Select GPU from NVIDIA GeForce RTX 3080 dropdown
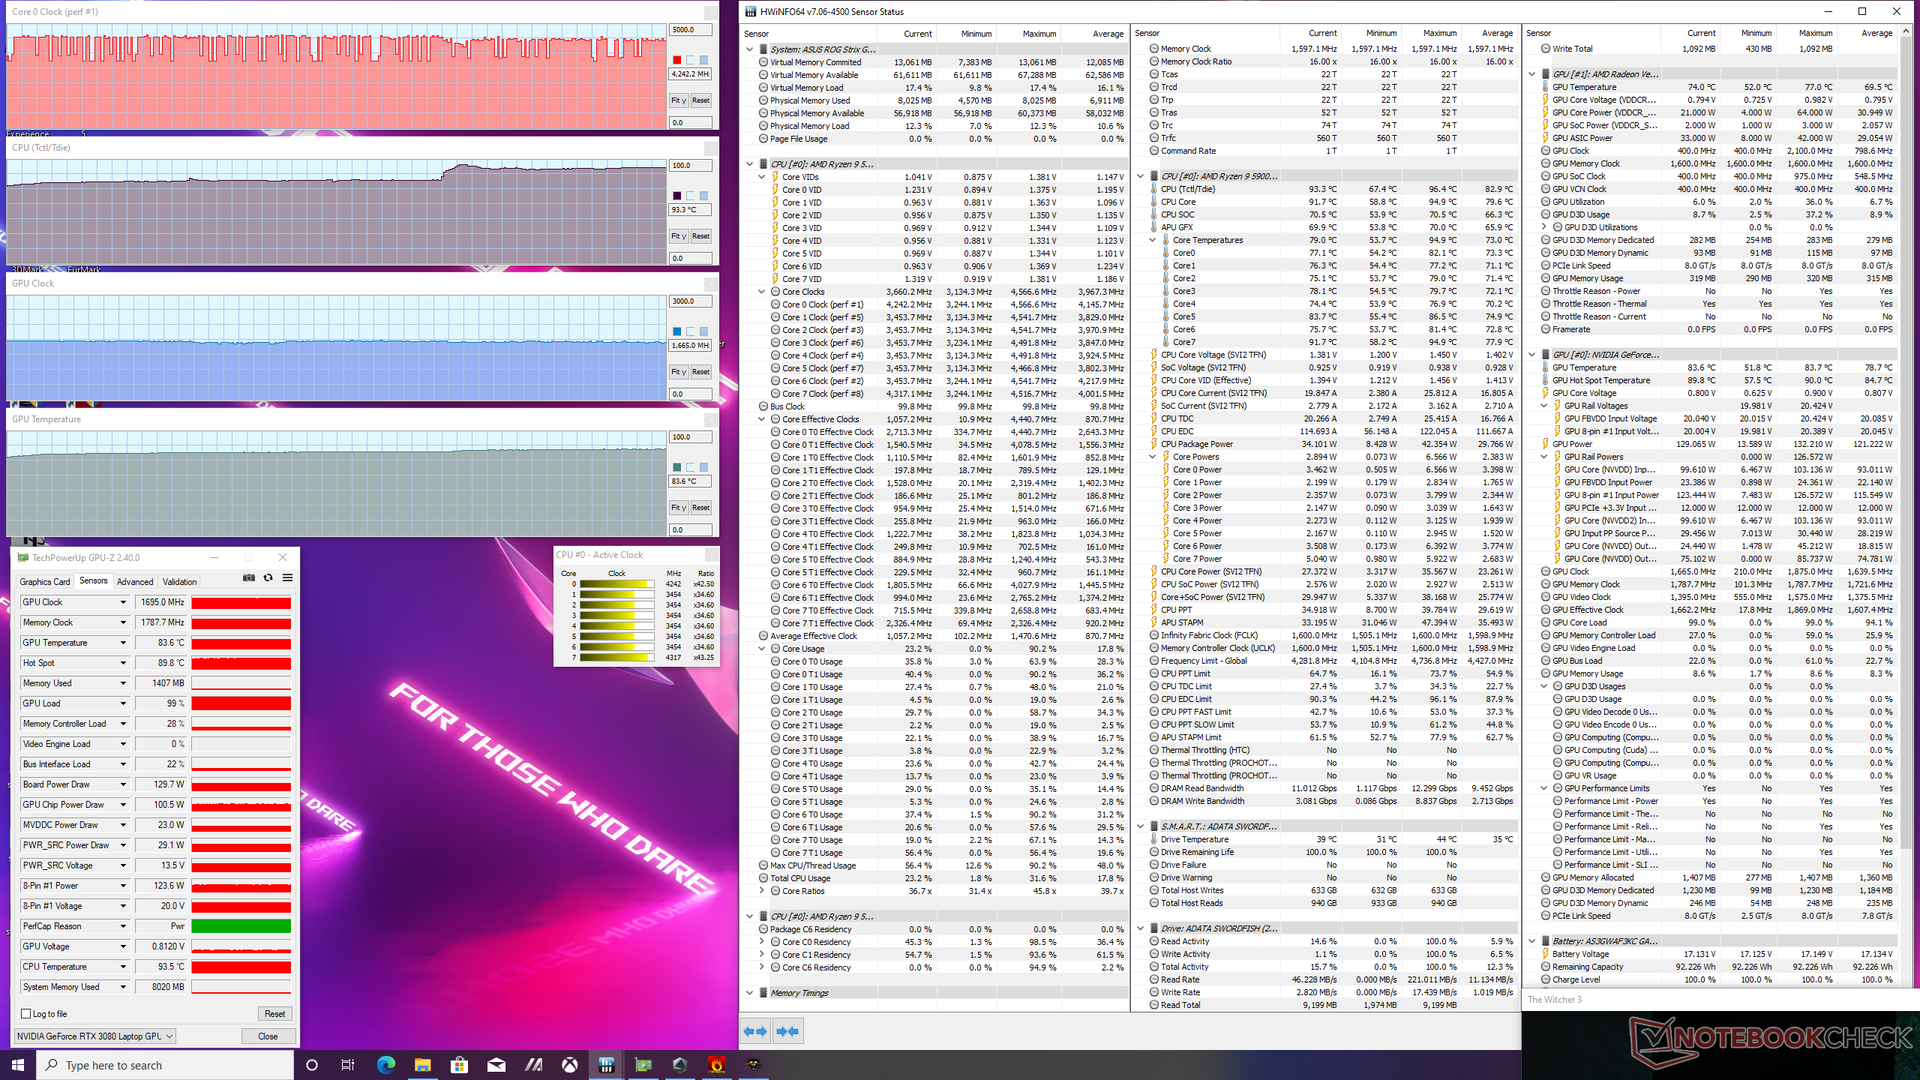Image resolution: width=1920 pixels, height=1080 pixels. 95,1036
